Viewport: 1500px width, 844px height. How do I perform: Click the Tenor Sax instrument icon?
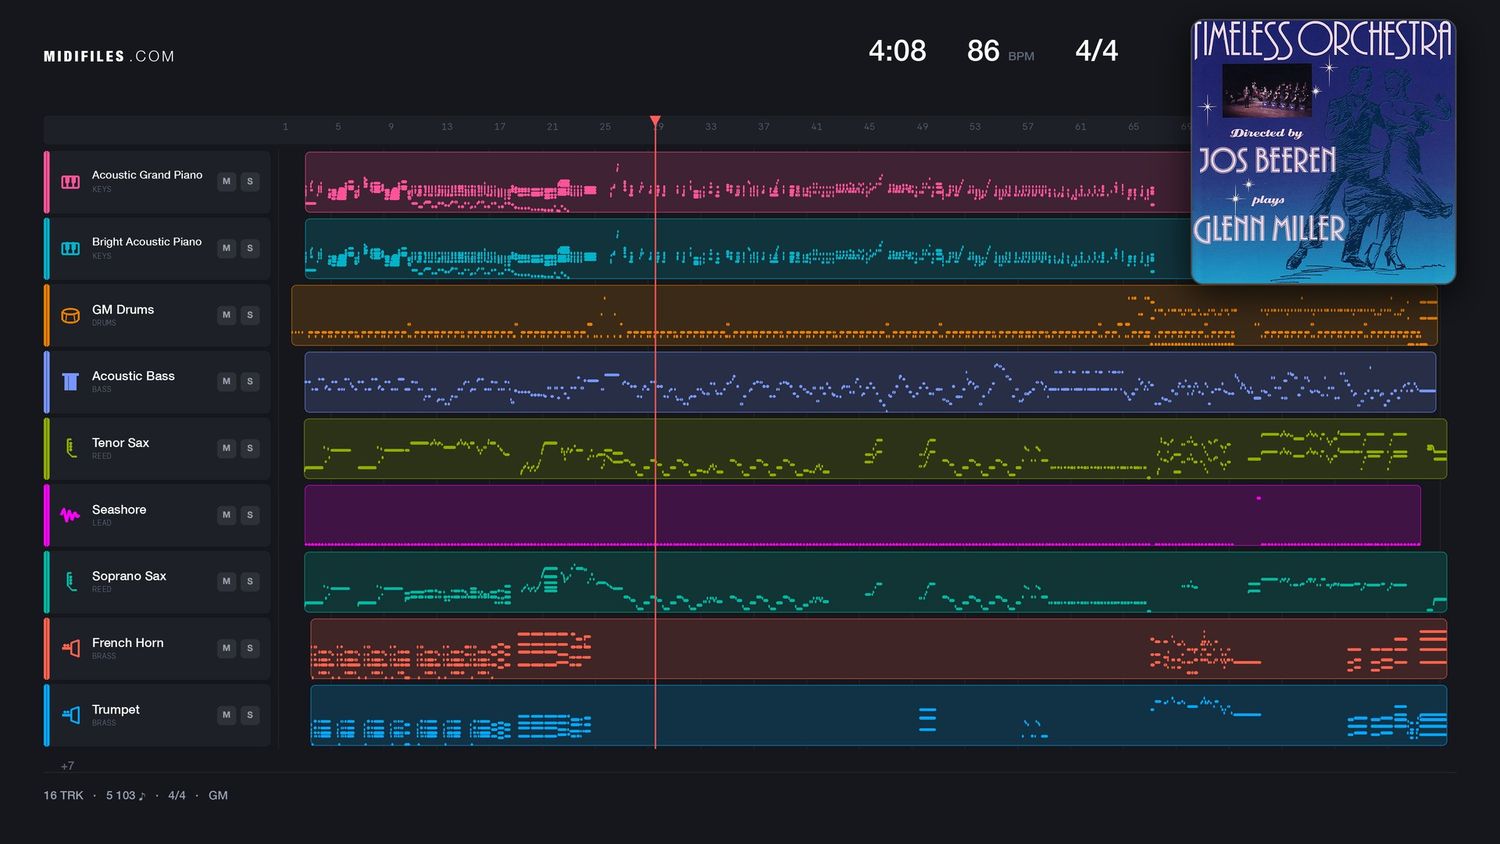click(70, 448)
